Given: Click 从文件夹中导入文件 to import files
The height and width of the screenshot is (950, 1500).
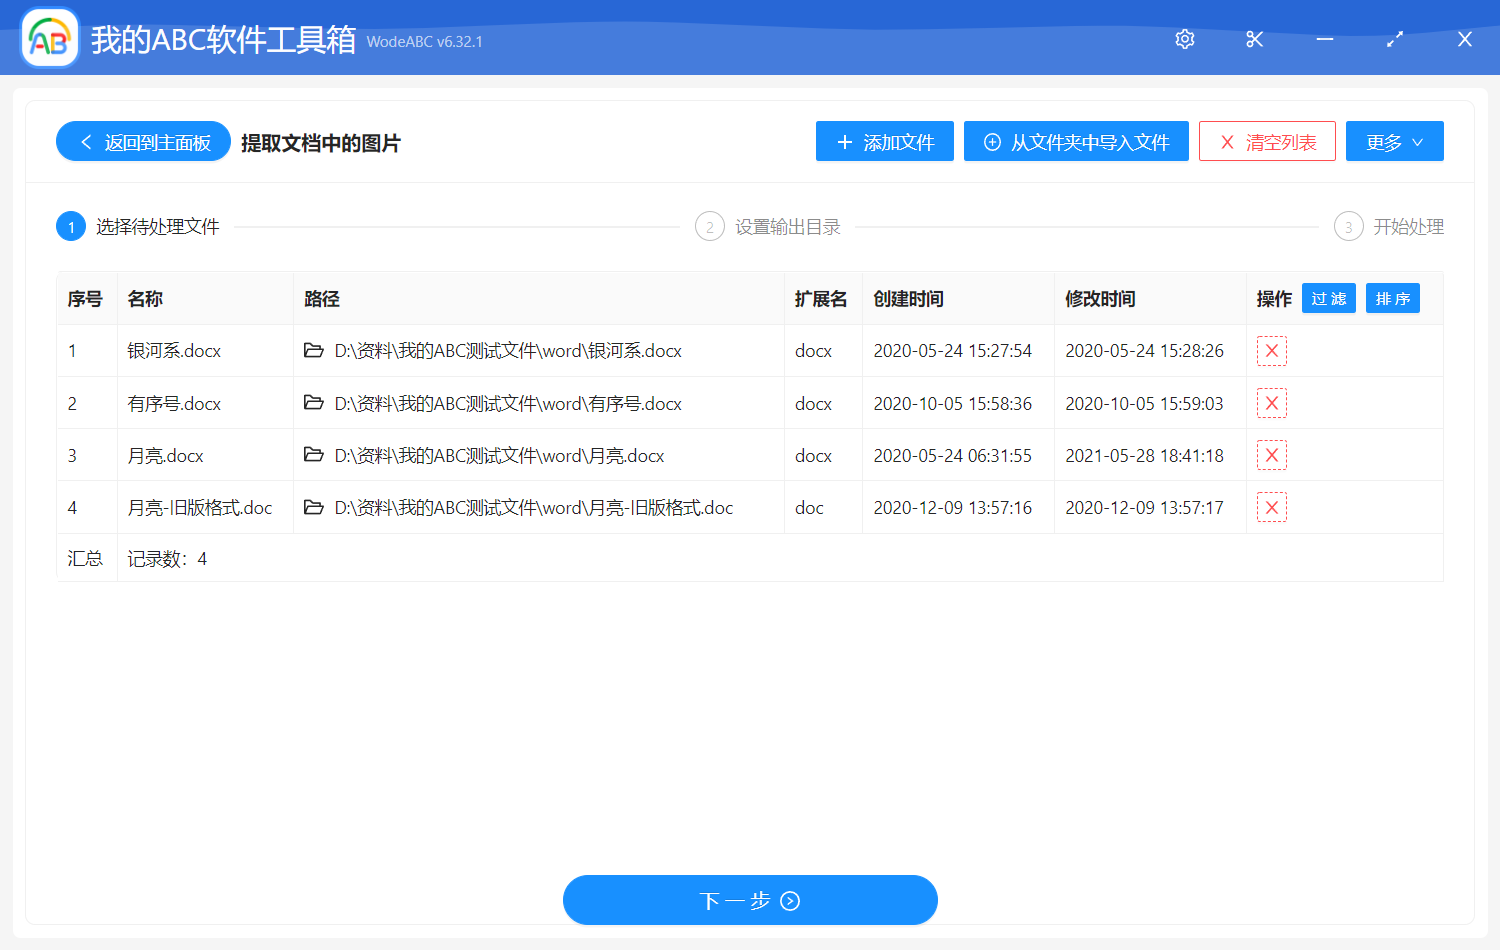Looking at the screenshot, I should (x=1075, y=141).
